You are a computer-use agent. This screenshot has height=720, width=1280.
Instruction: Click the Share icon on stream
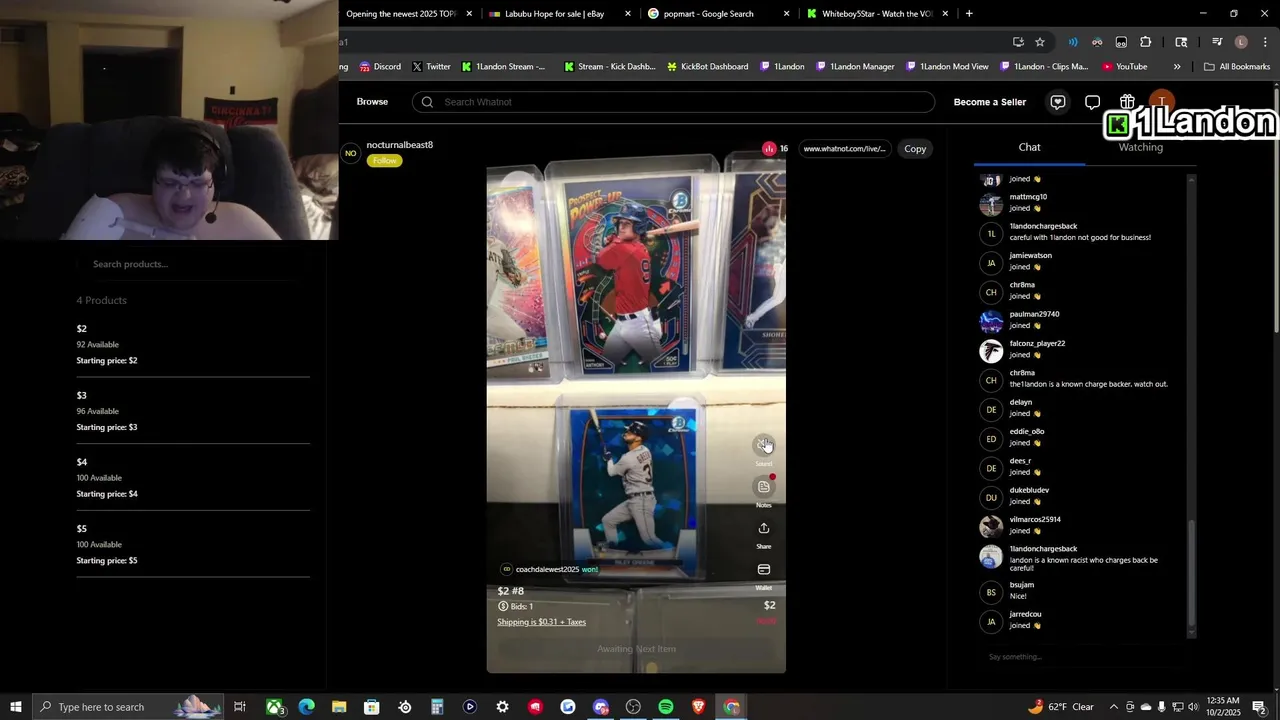pos(764,529)
